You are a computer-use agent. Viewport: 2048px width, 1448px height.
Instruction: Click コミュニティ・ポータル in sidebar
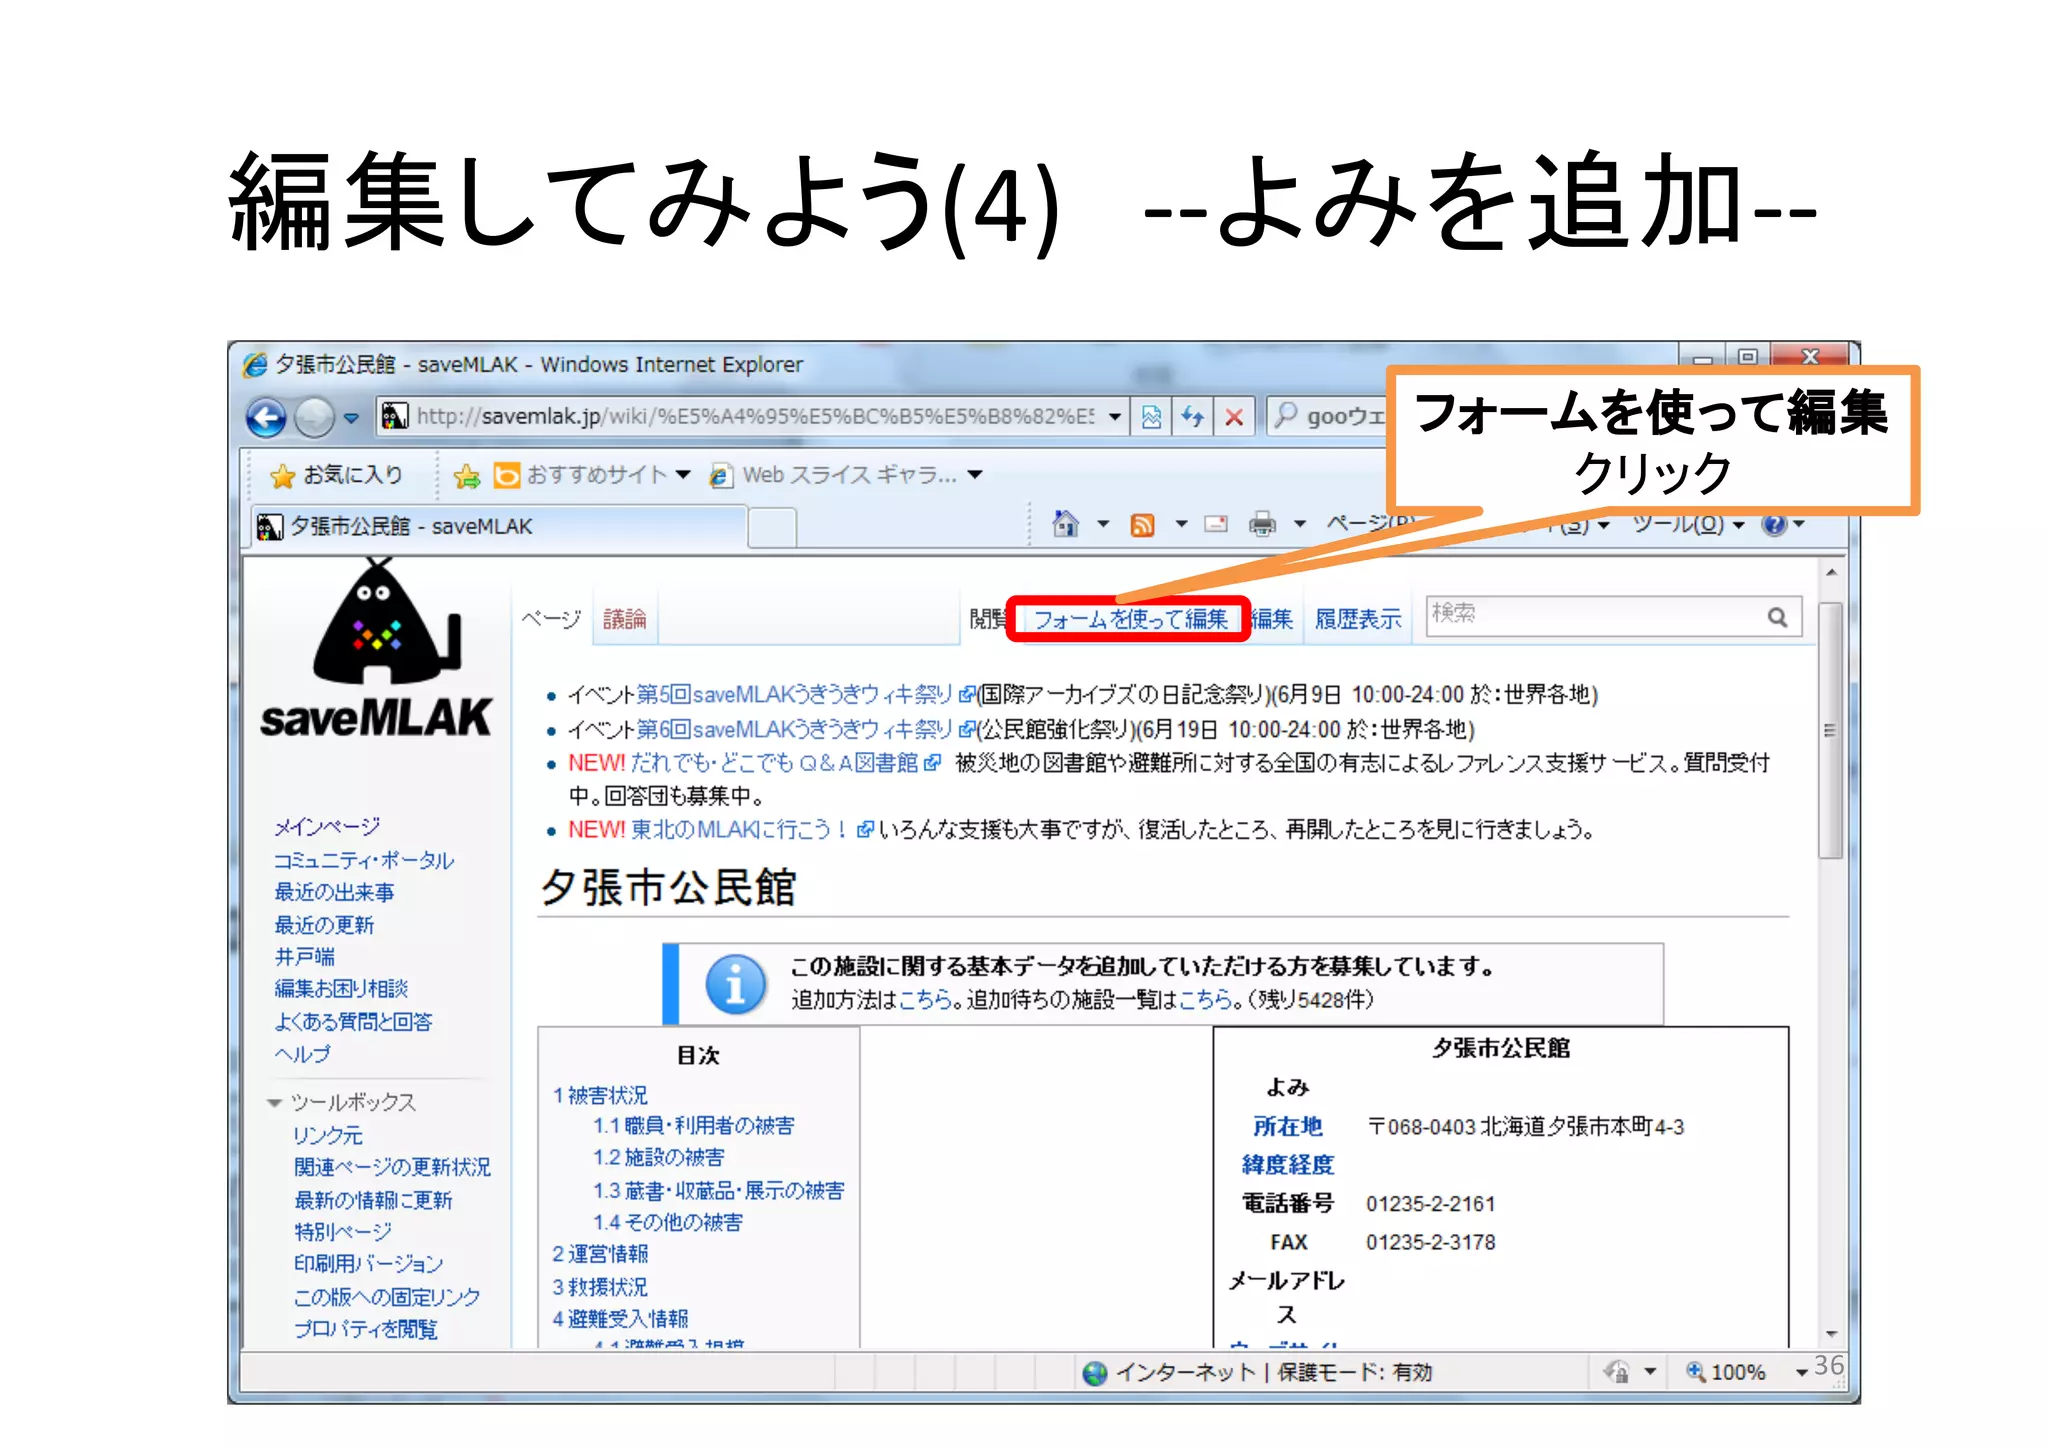point(364,860)
